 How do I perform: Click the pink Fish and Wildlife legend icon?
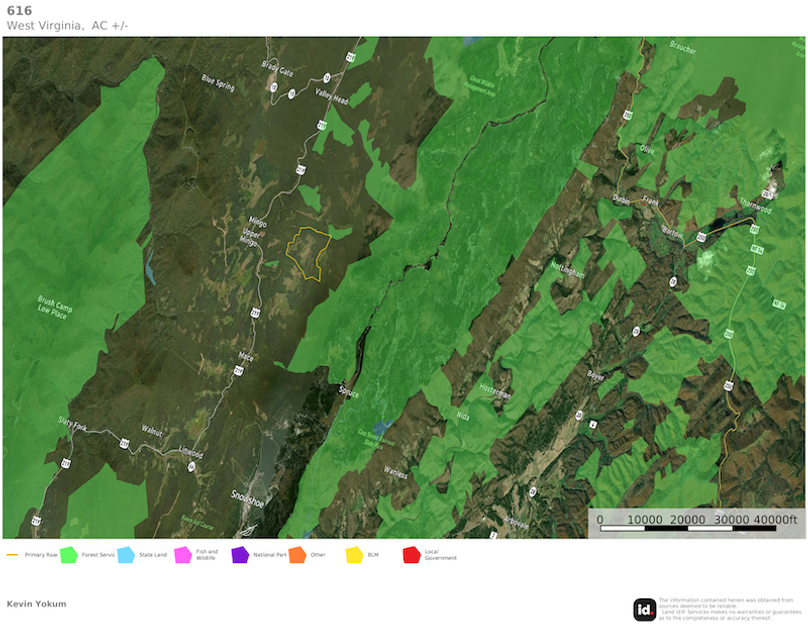(183, 554)
